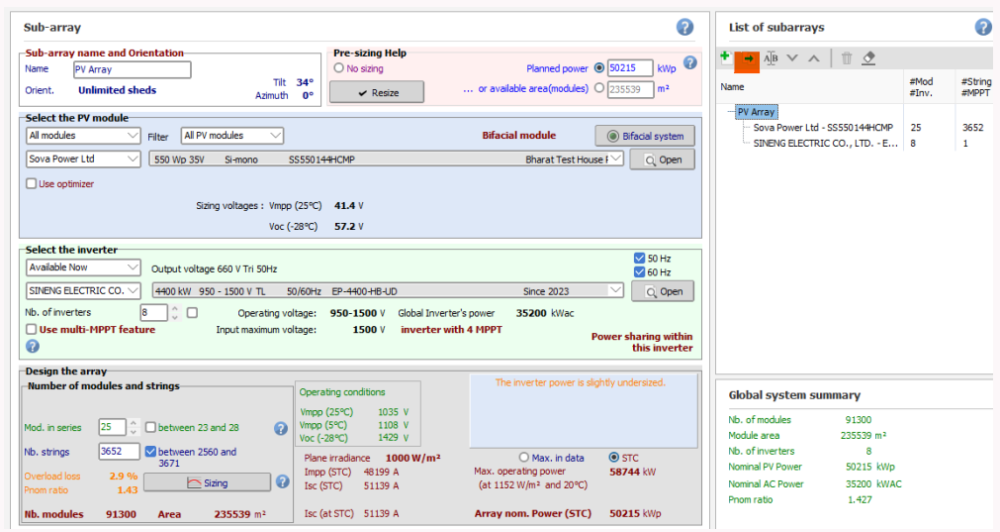Open the Sova Power Ltd manufacturer dropdown
Image resolution: width=1000 pixels, height=532 pixels.
[83, 159]
